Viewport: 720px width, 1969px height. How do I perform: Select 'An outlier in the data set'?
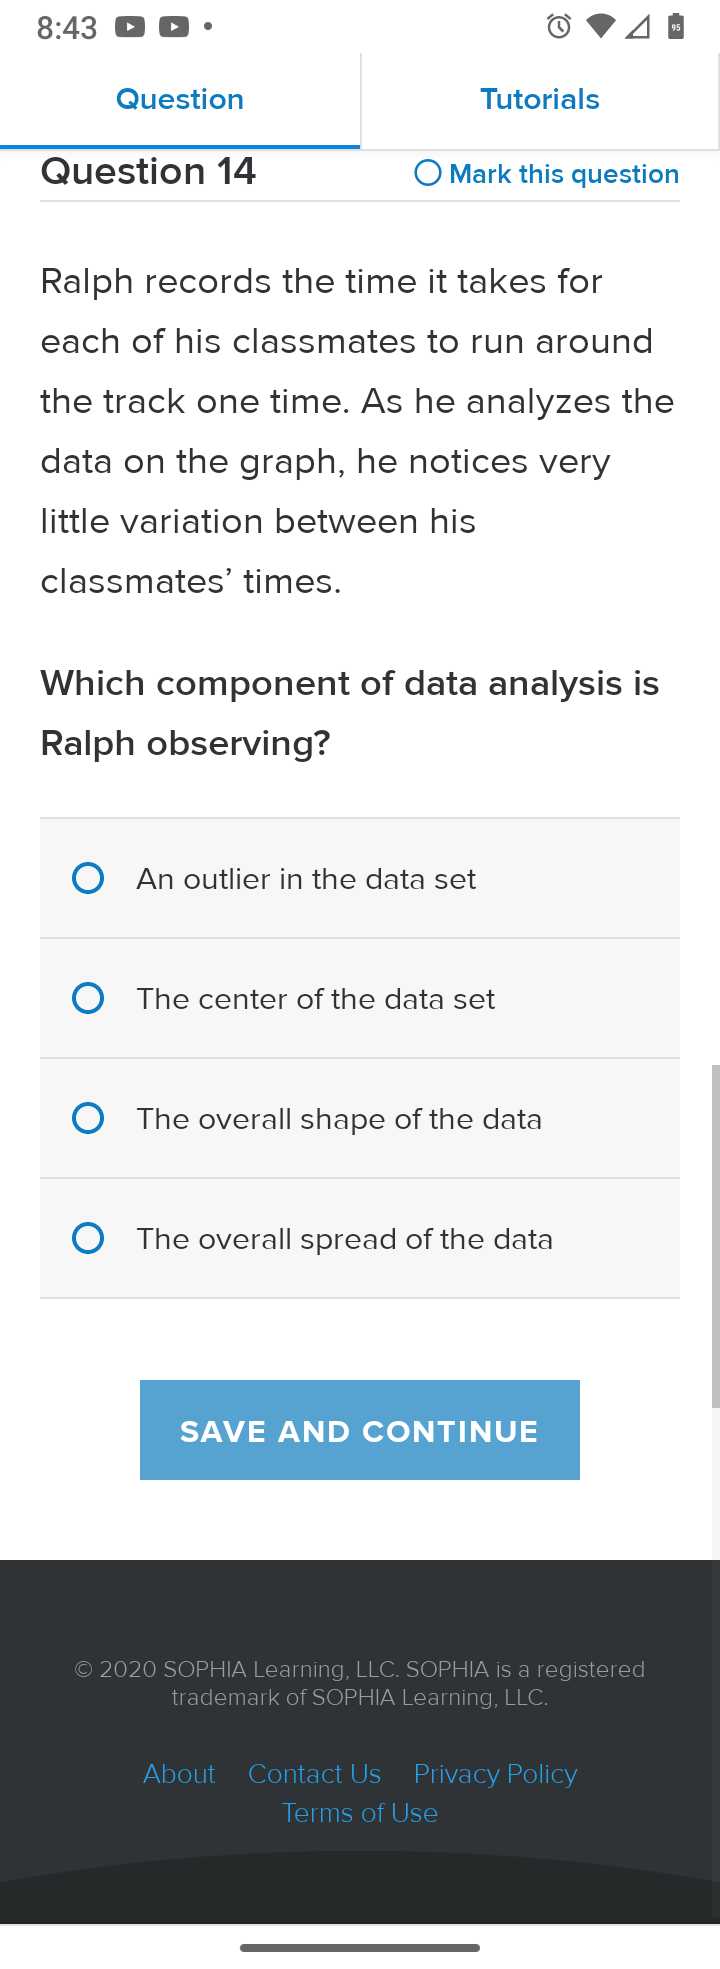pyautogui.click(x=360, y=879)
